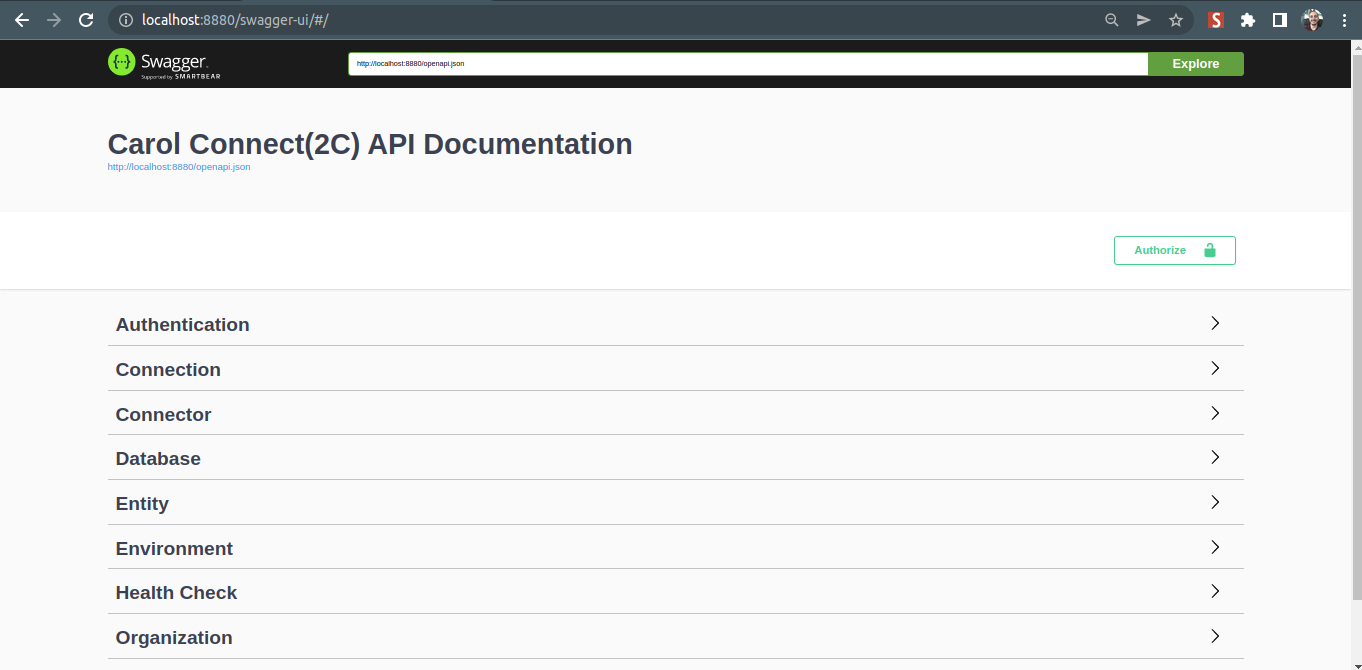
Task: Click the Swagger logo
Action: (x=164, y=63)
